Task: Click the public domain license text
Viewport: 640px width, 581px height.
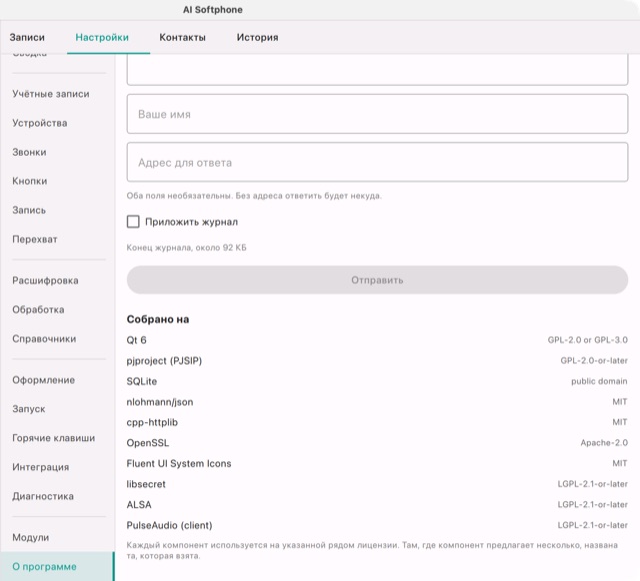Action: pyautogui.click(x=599, y=381)
